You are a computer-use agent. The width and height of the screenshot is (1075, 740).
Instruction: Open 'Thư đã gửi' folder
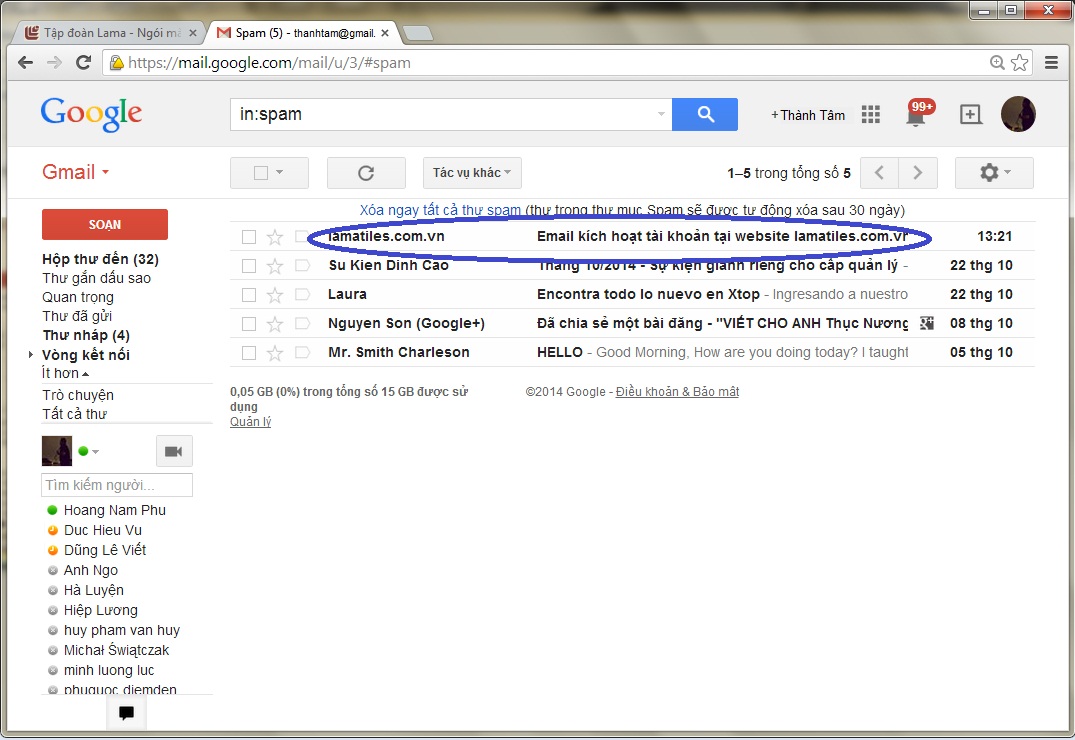click(77, 316)
